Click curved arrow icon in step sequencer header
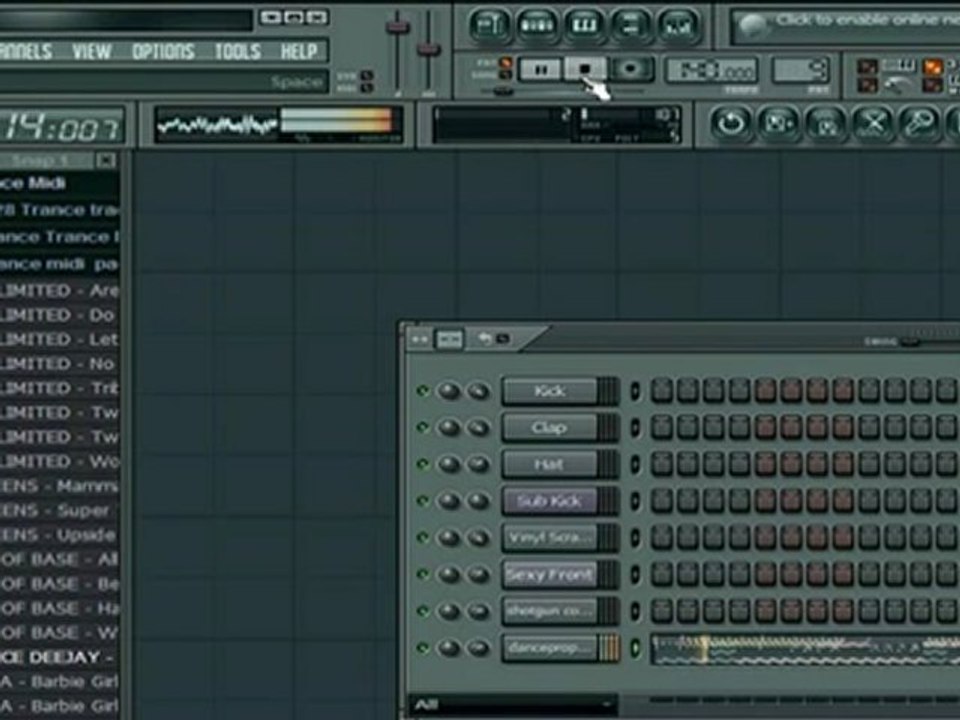The height and width of the screenshot is (720, 960). click(x=485, y=339)
